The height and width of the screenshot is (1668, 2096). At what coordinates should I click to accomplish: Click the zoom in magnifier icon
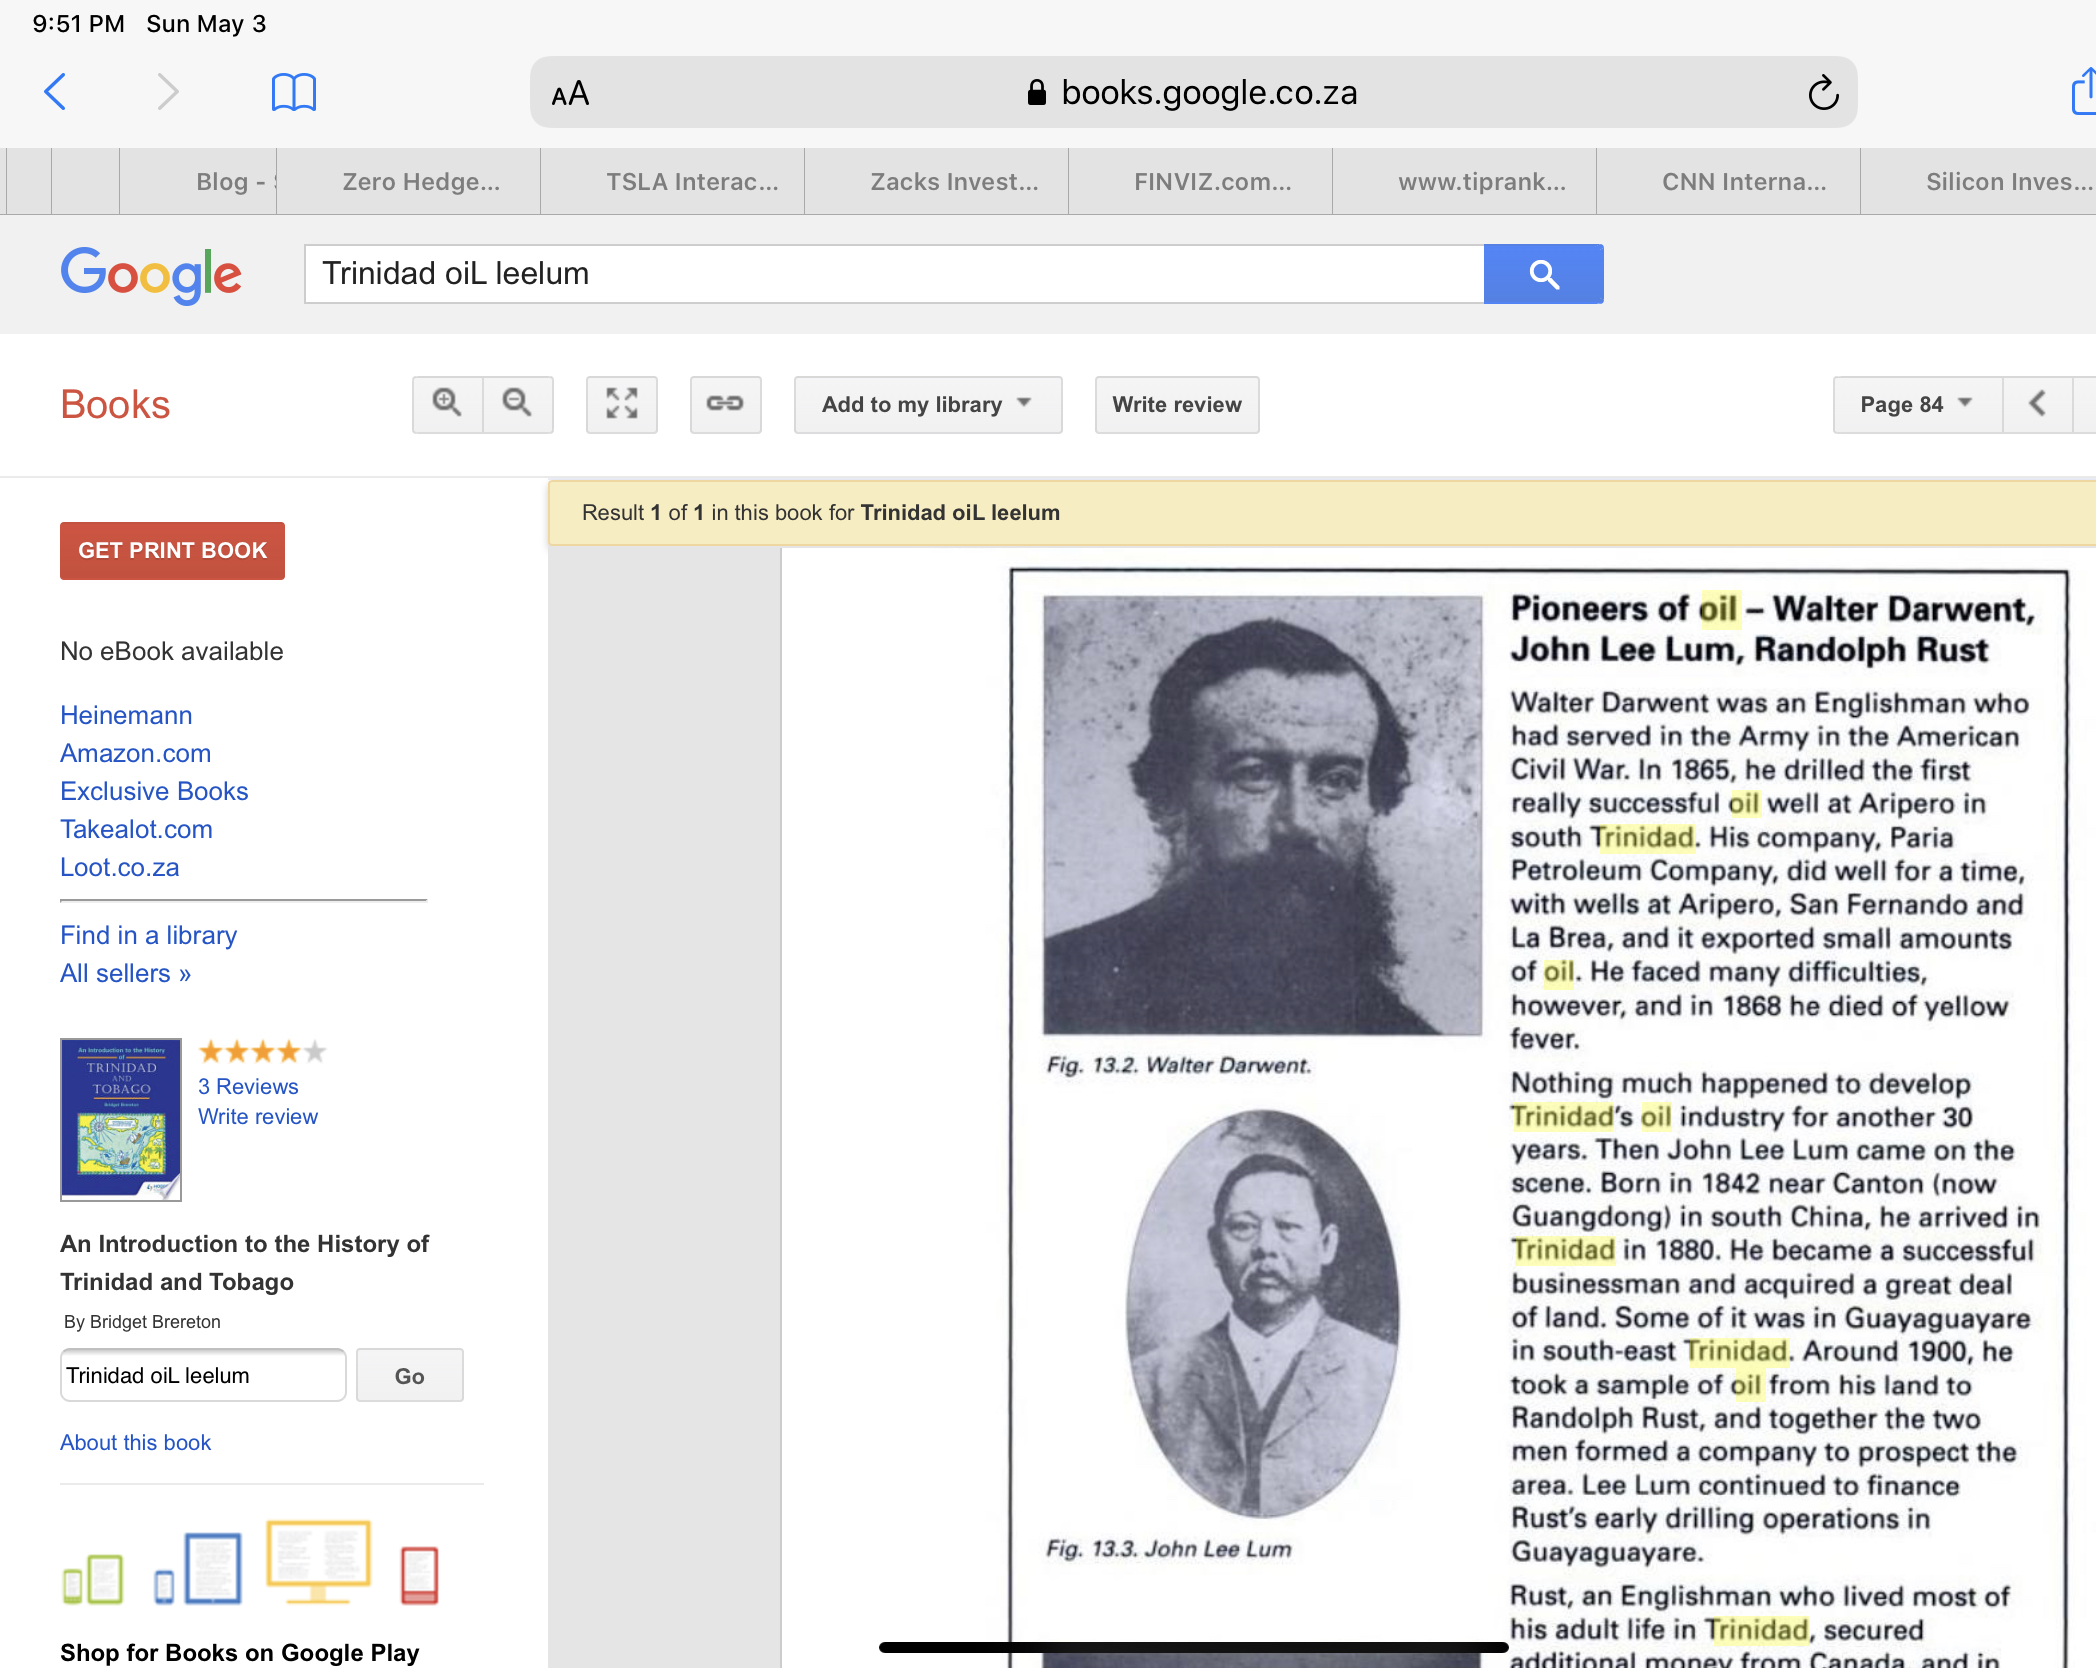pos(447,404)
